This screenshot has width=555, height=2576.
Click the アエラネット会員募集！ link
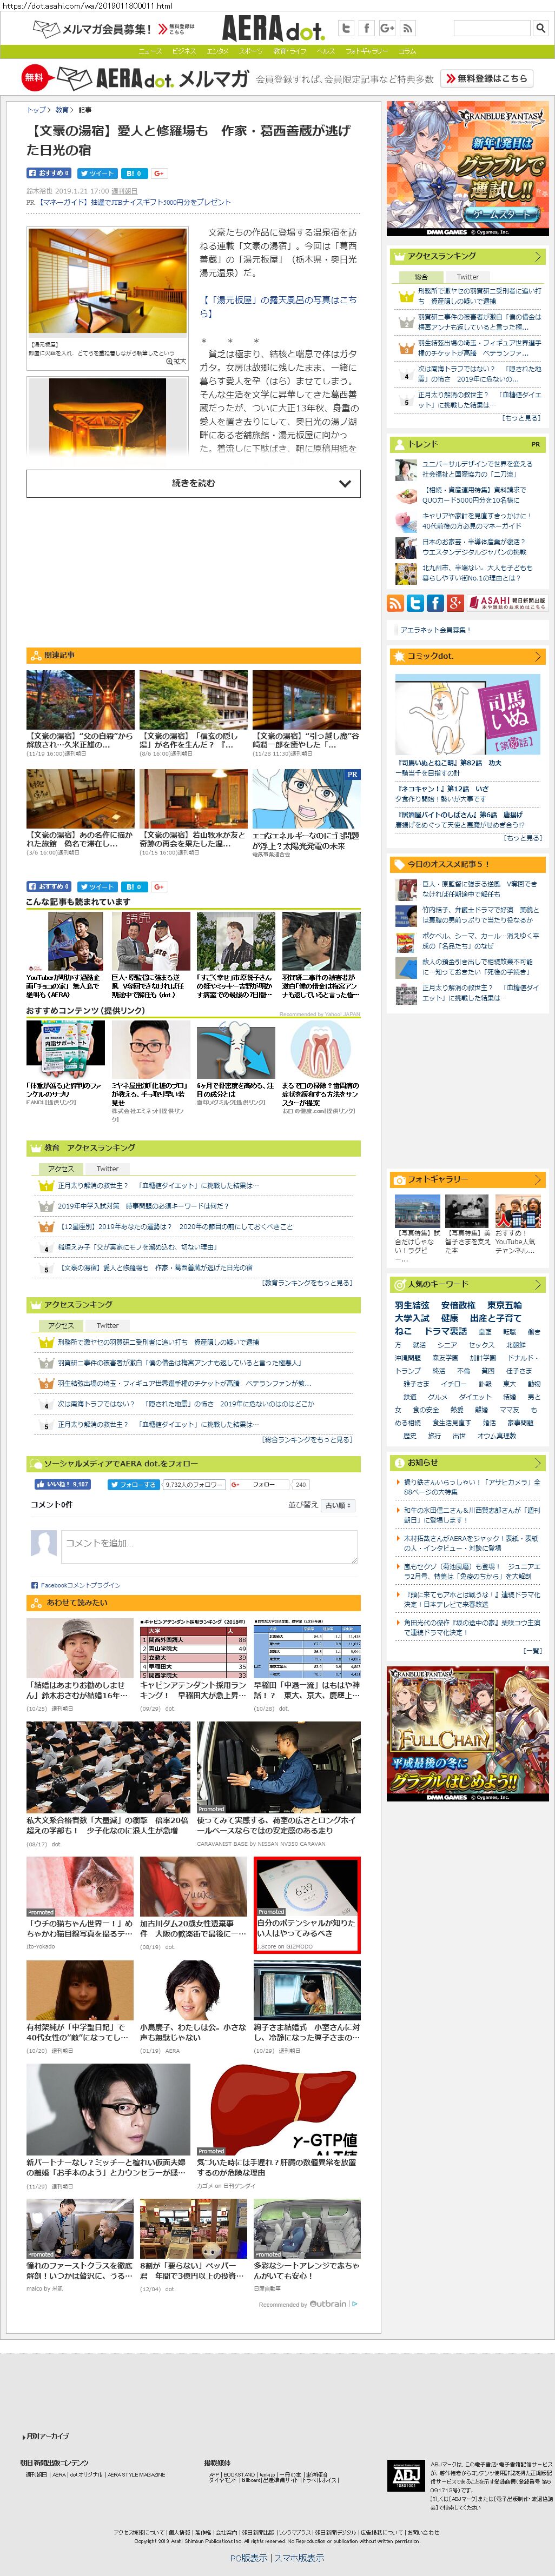pos(435,630)
